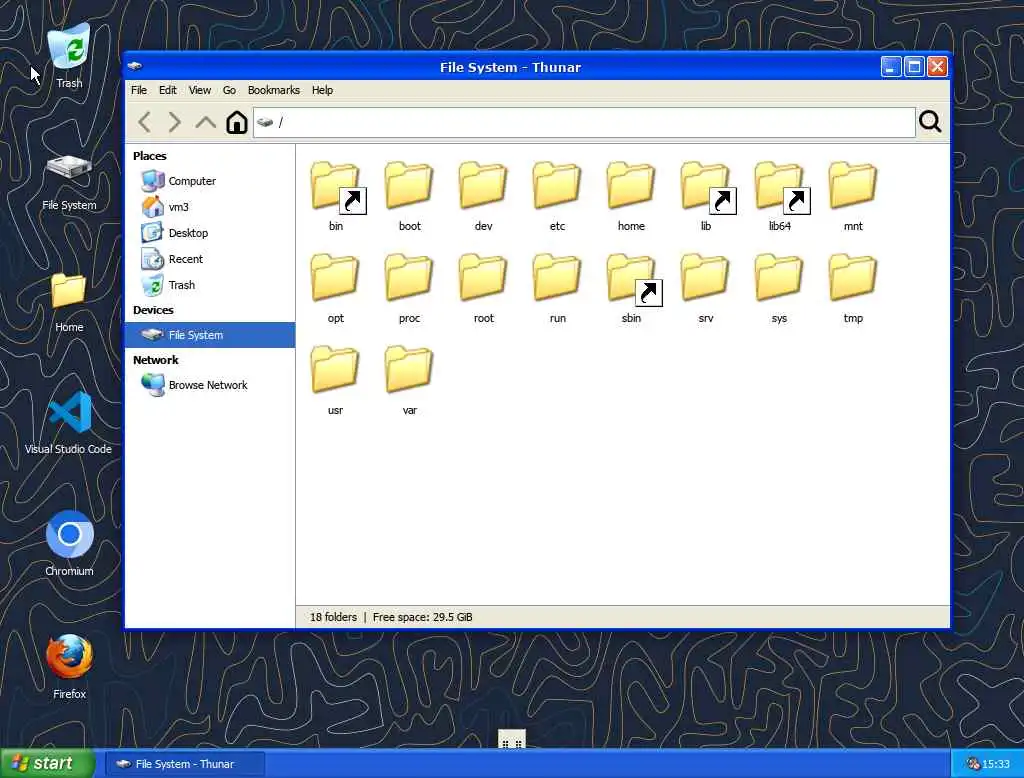Select the Trash desktop icon
The width and height of the screenshot is (1024, 778).
tap(69, 46)
